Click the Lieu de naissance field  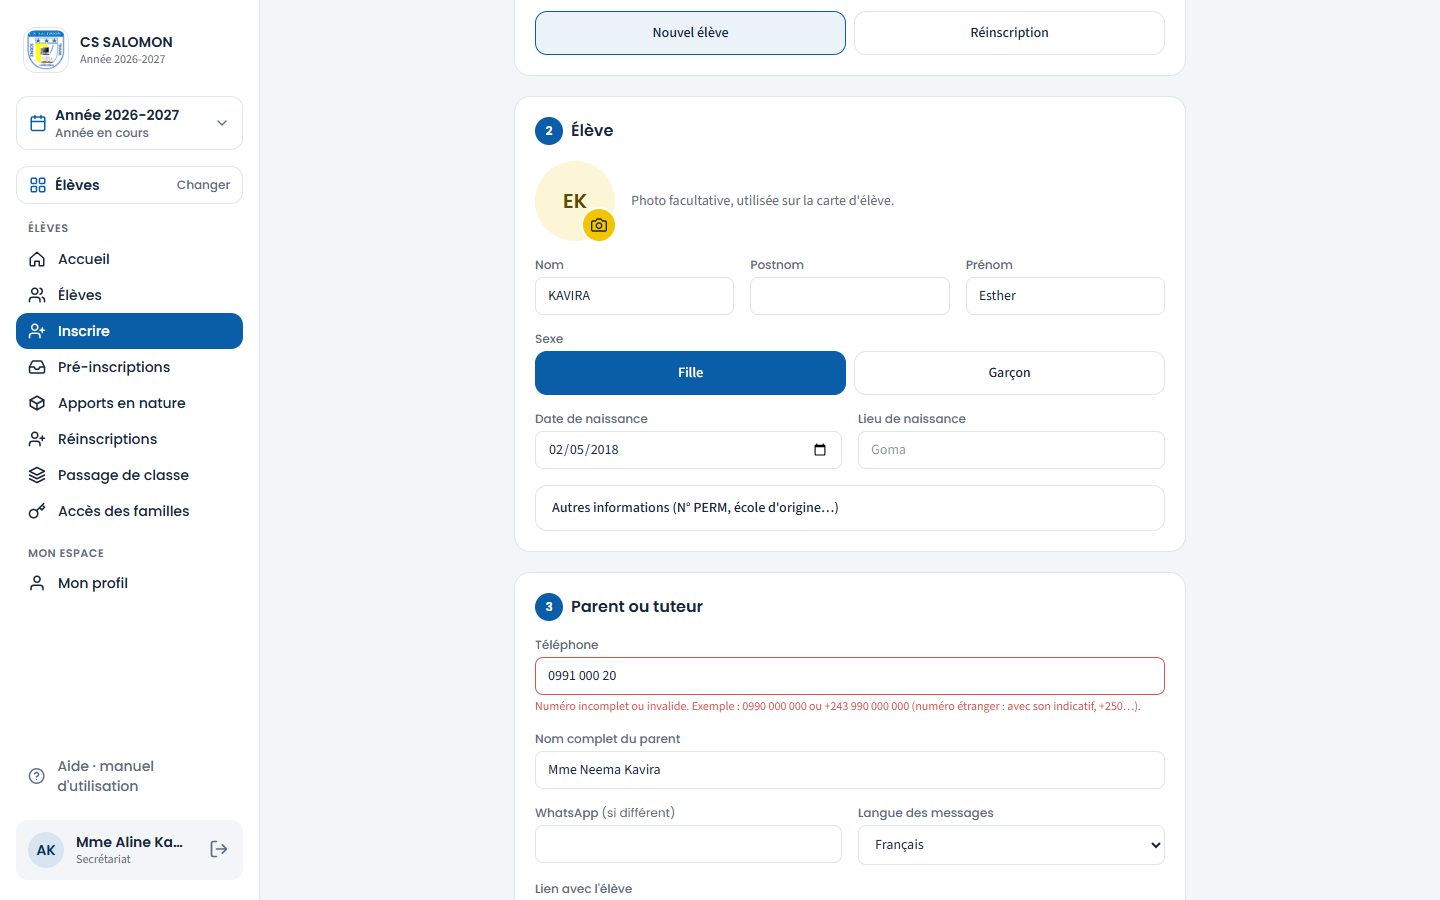1011,450
